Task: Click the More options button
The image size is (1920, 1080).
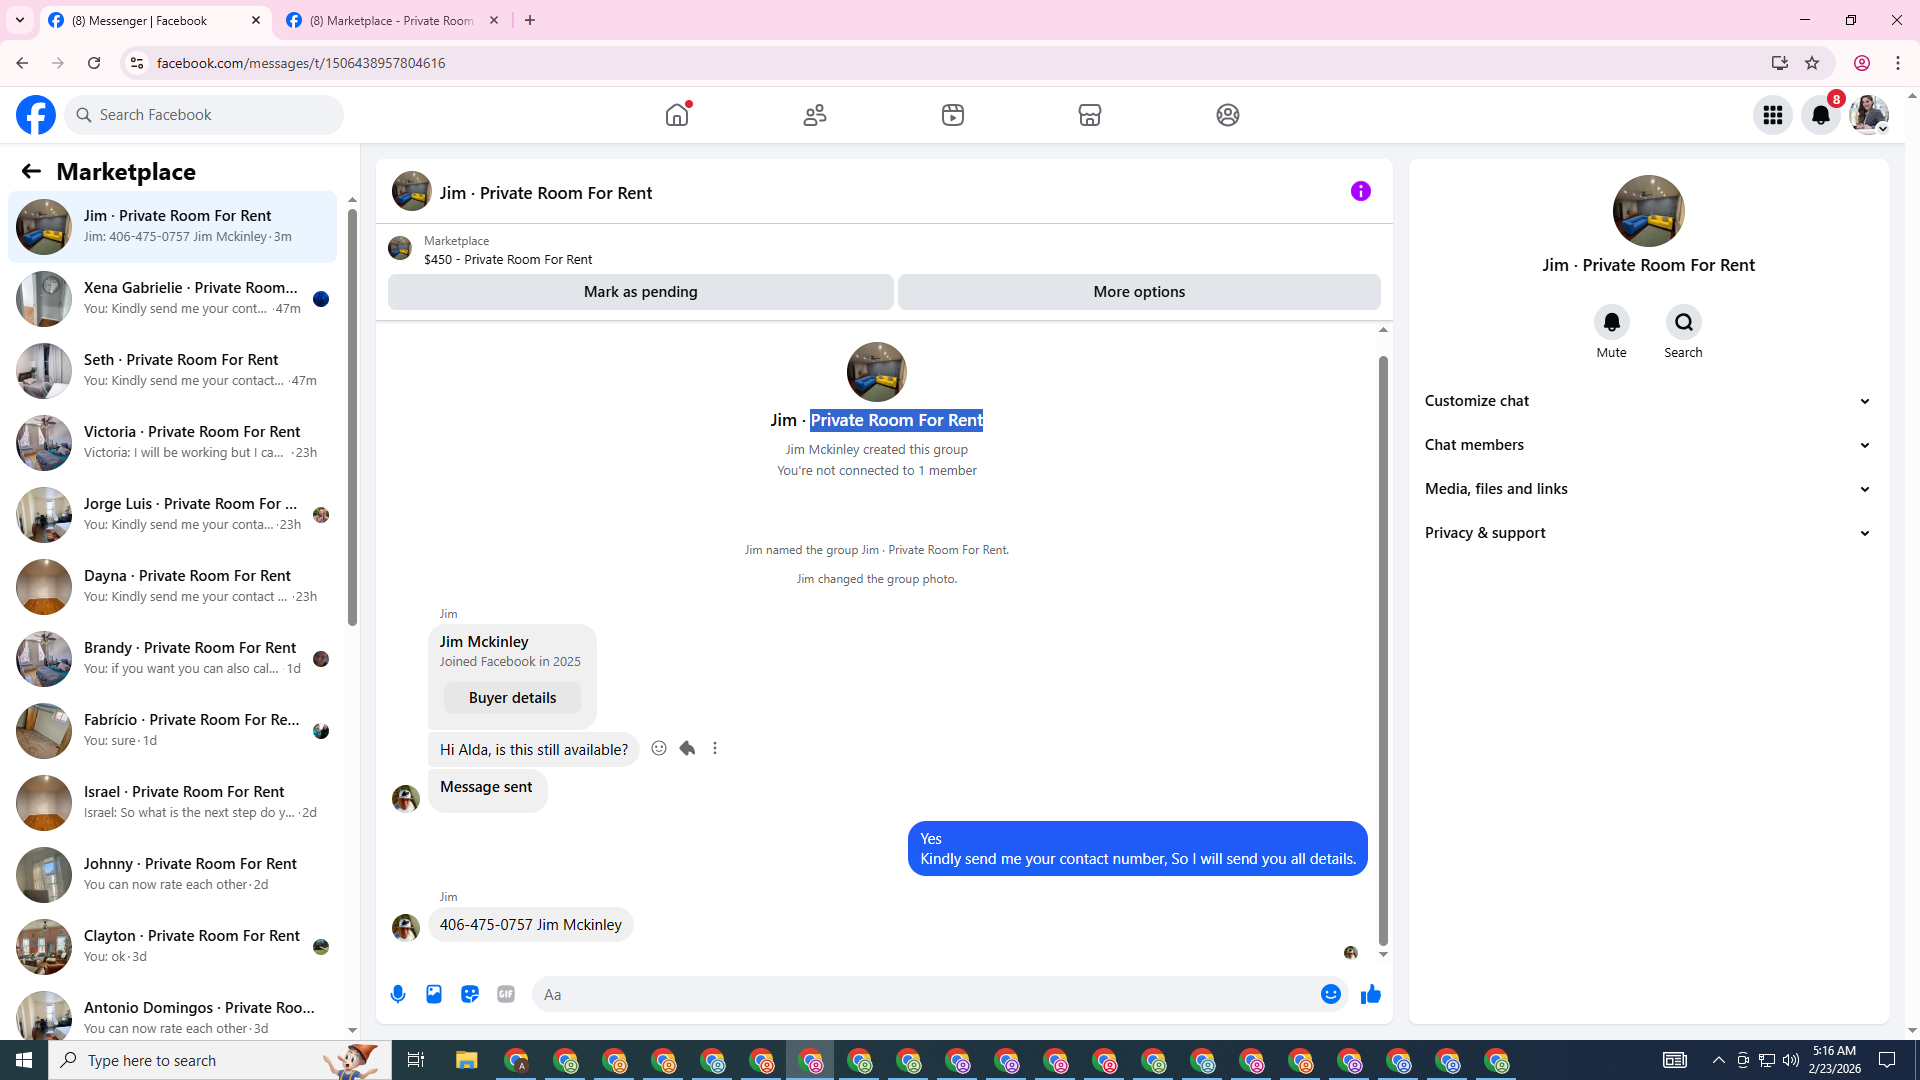Action: click(1139, 292)
